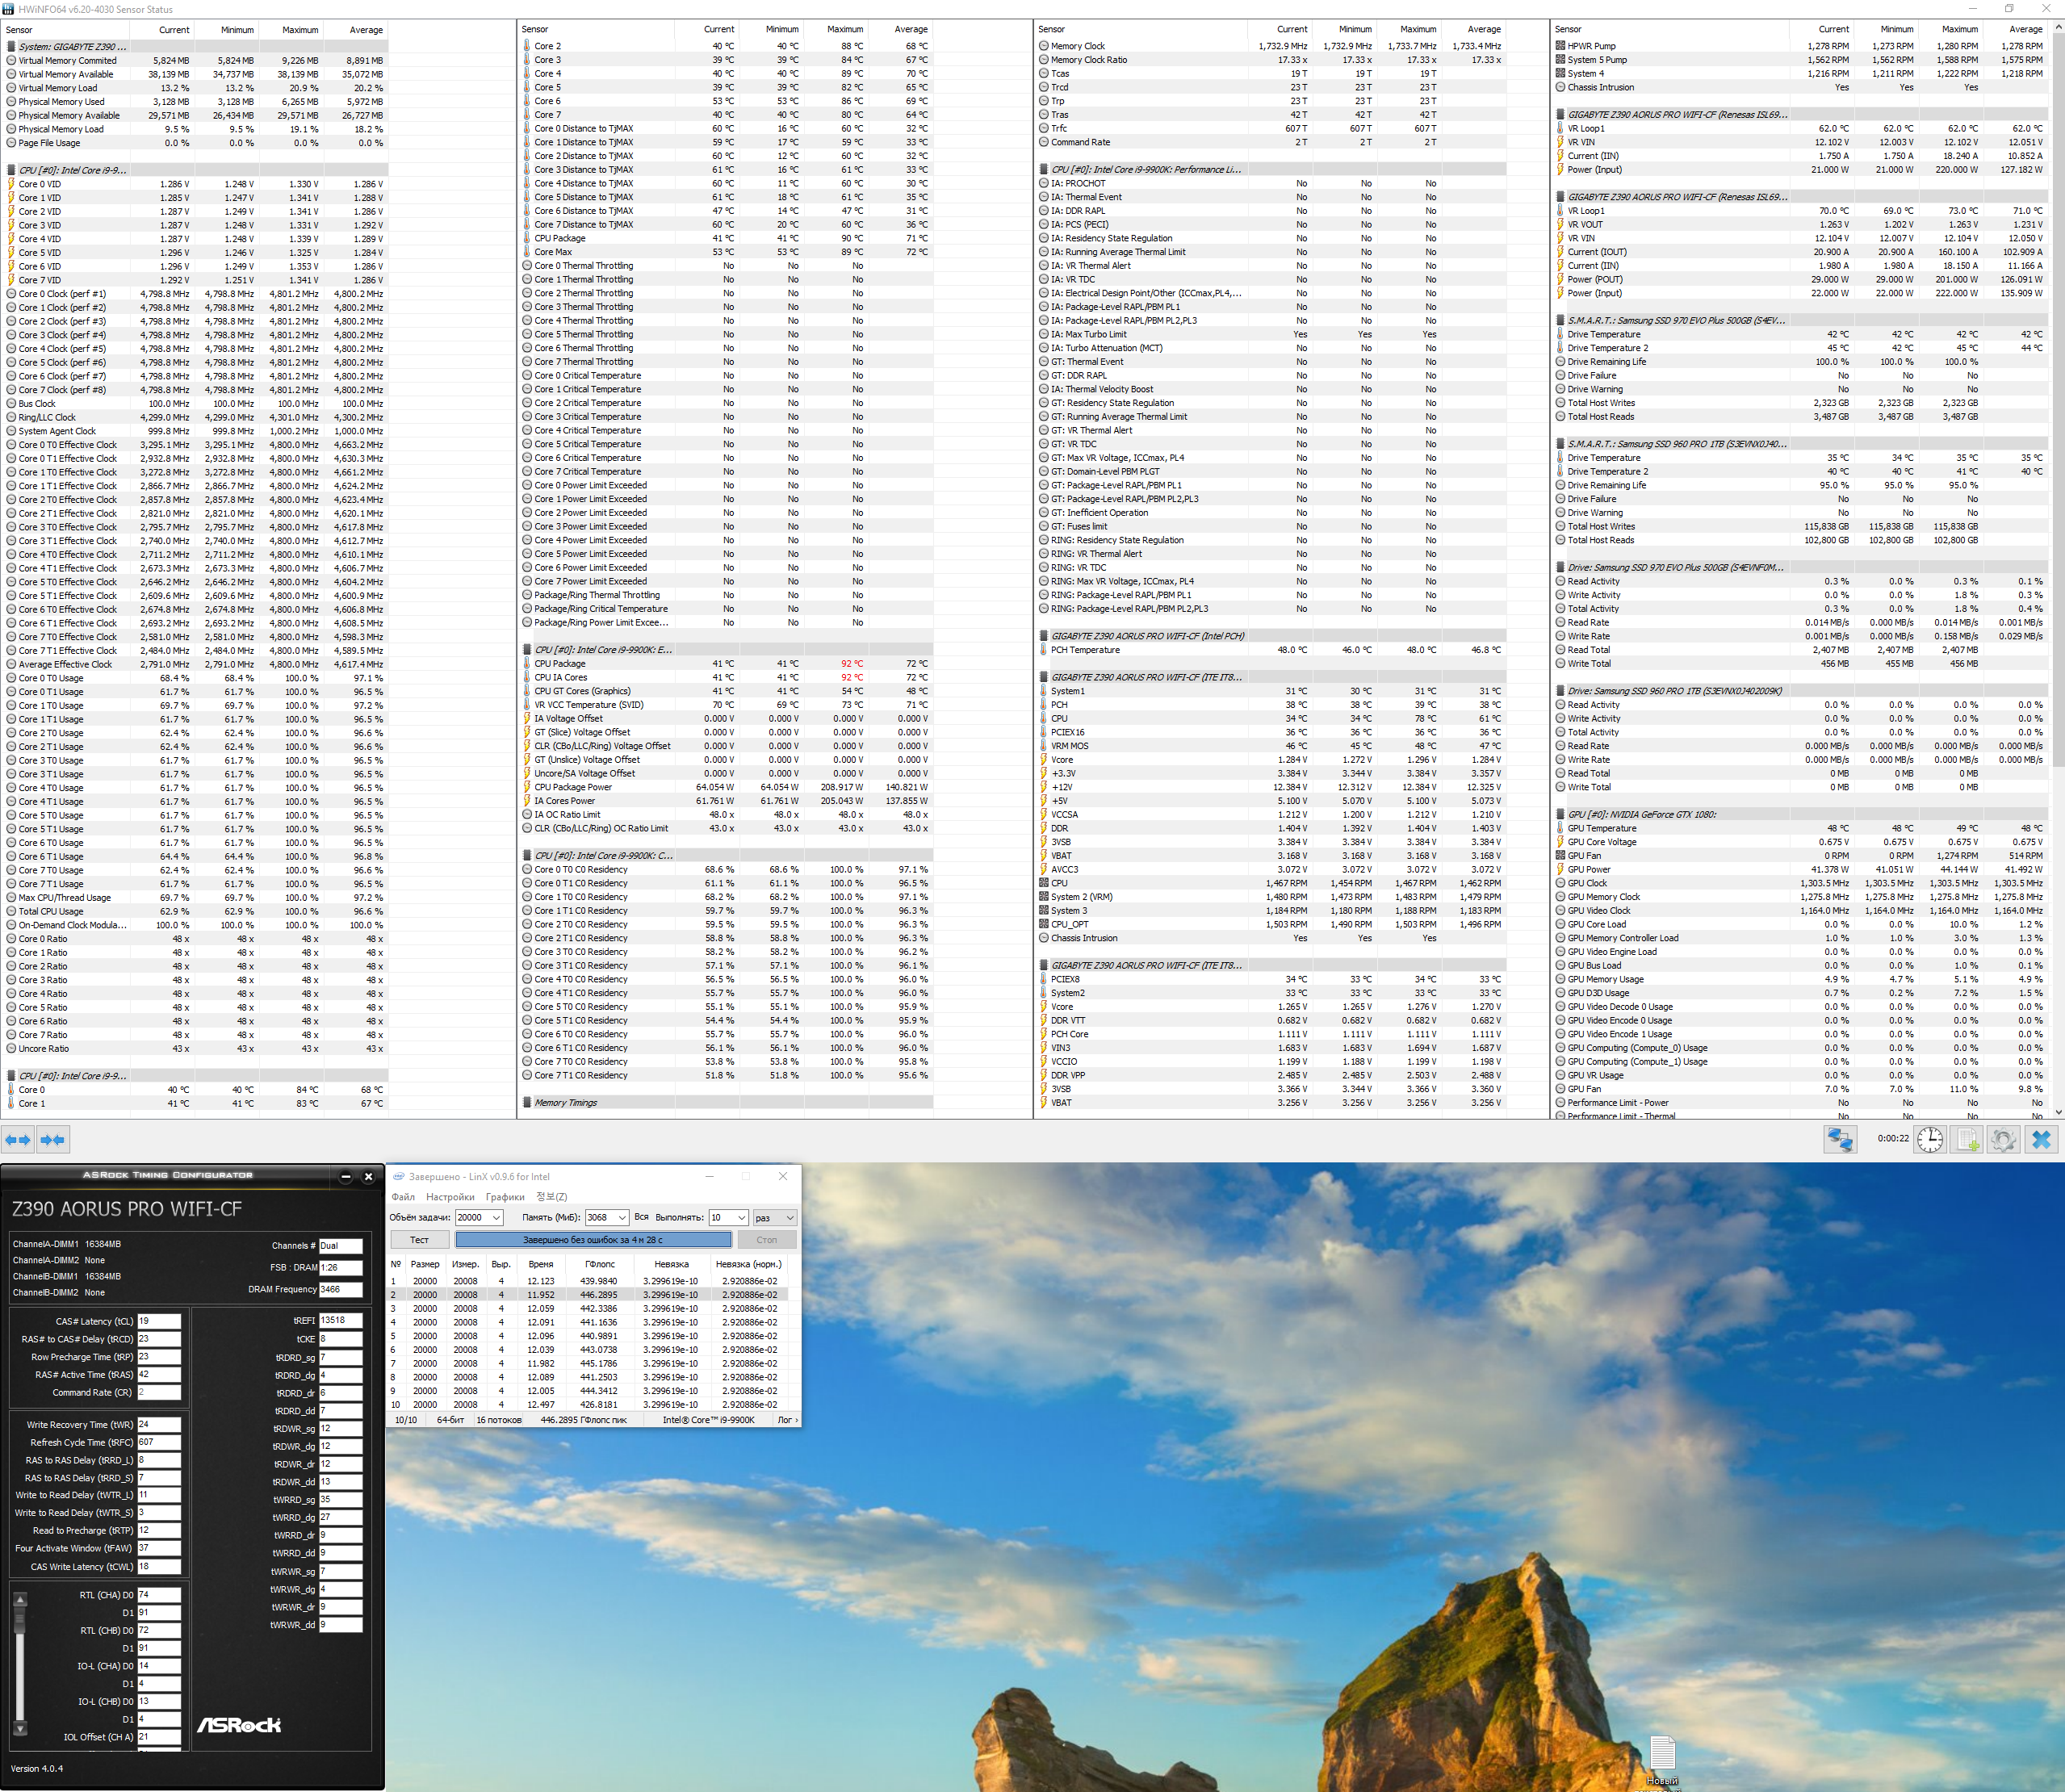
Task: Start logging with the sheet plus icon
Action: tap(1967, 1139)
